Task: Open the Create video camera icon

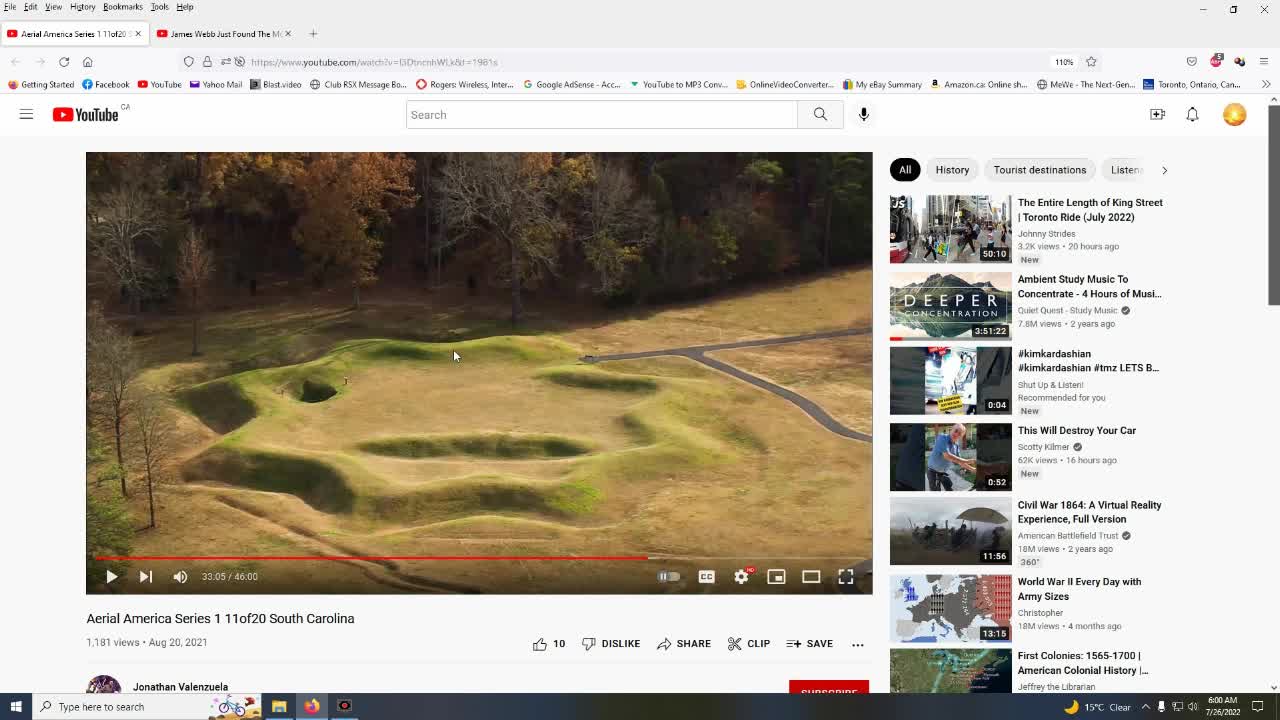Action: (1157, 114)
